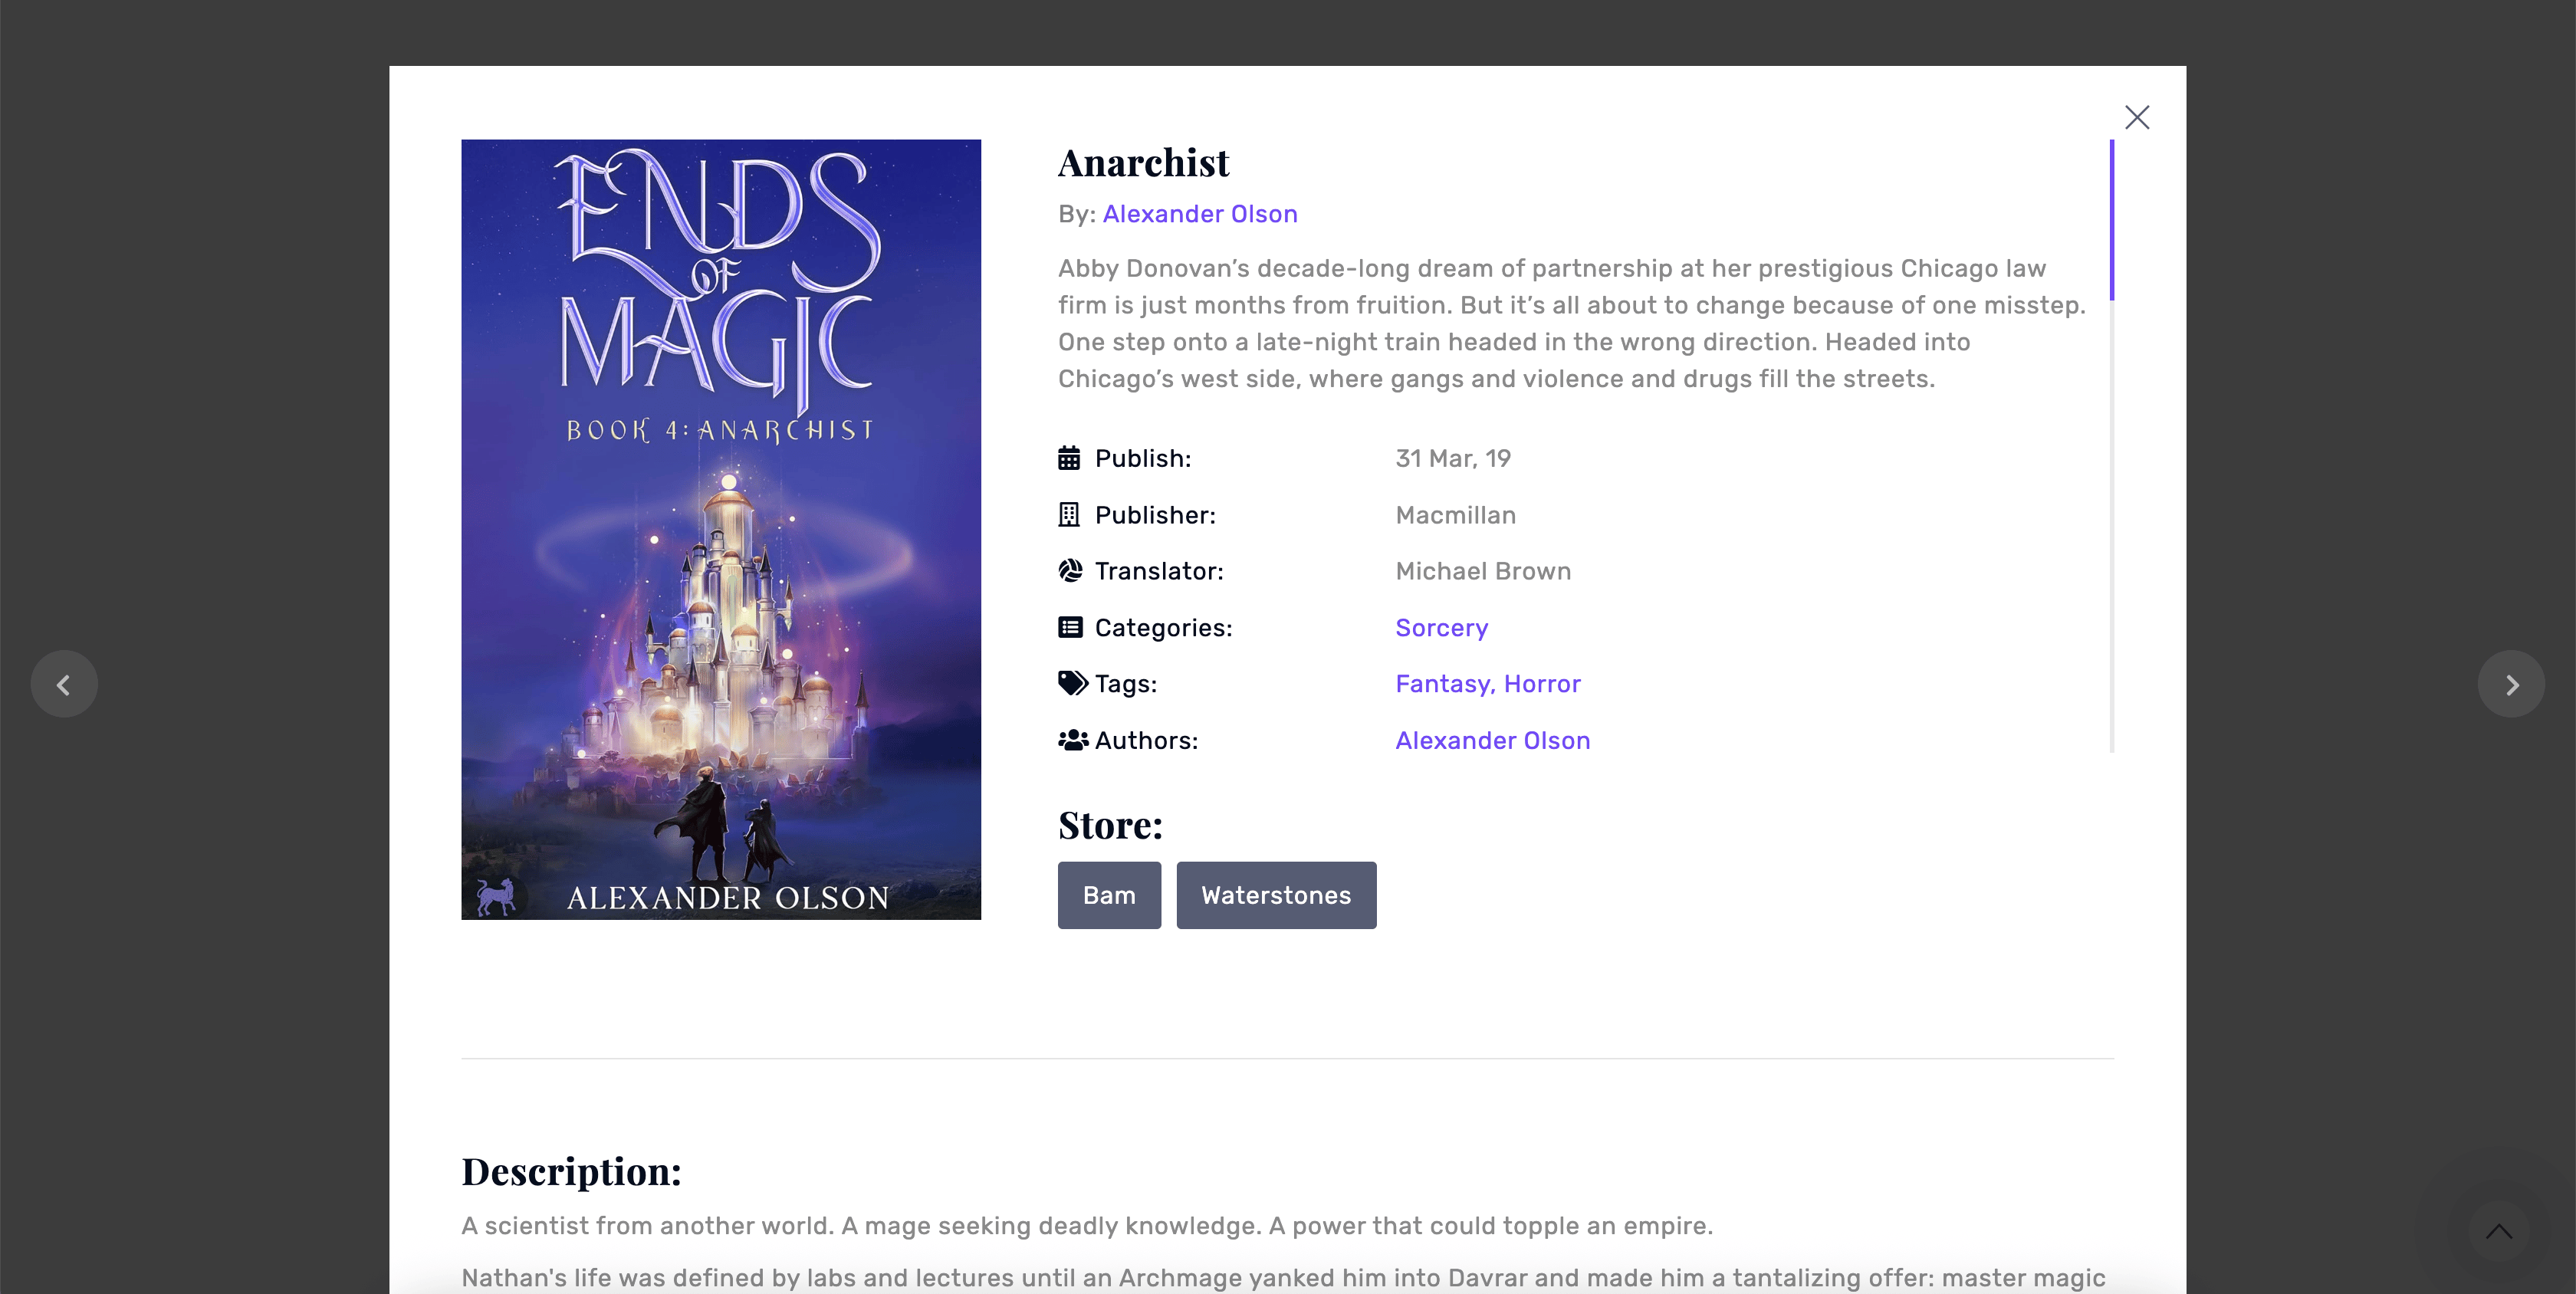Click the list icon beside Categories
Image resolution: width=2576 pixels, height=1294 pixels.
tap(1070, 628)
